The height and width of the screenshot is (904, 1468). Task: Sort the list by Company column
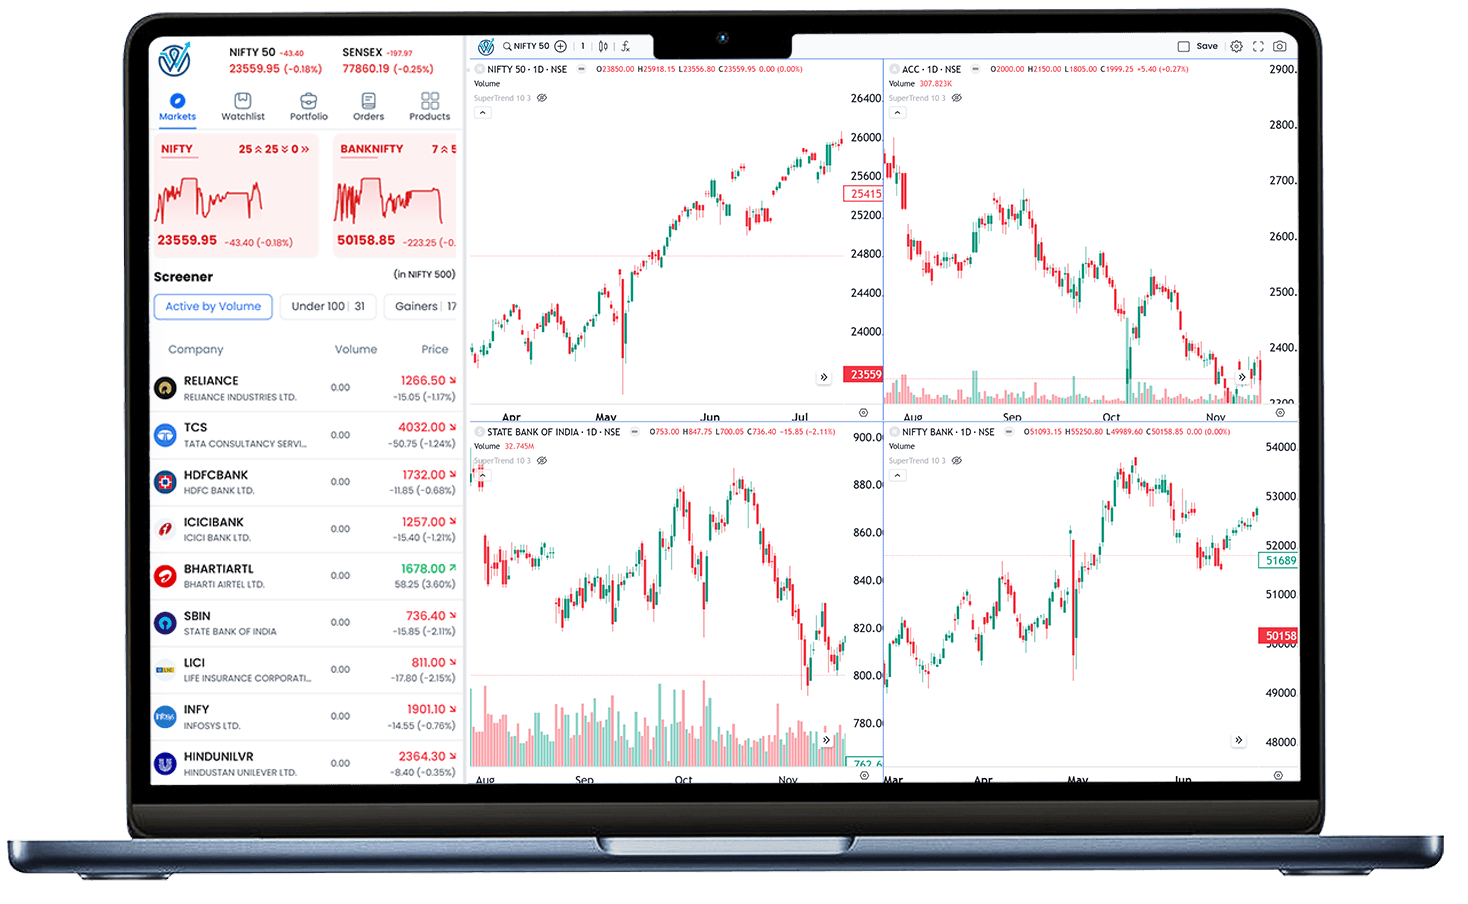pyautogui.click(x=196, y=349)
